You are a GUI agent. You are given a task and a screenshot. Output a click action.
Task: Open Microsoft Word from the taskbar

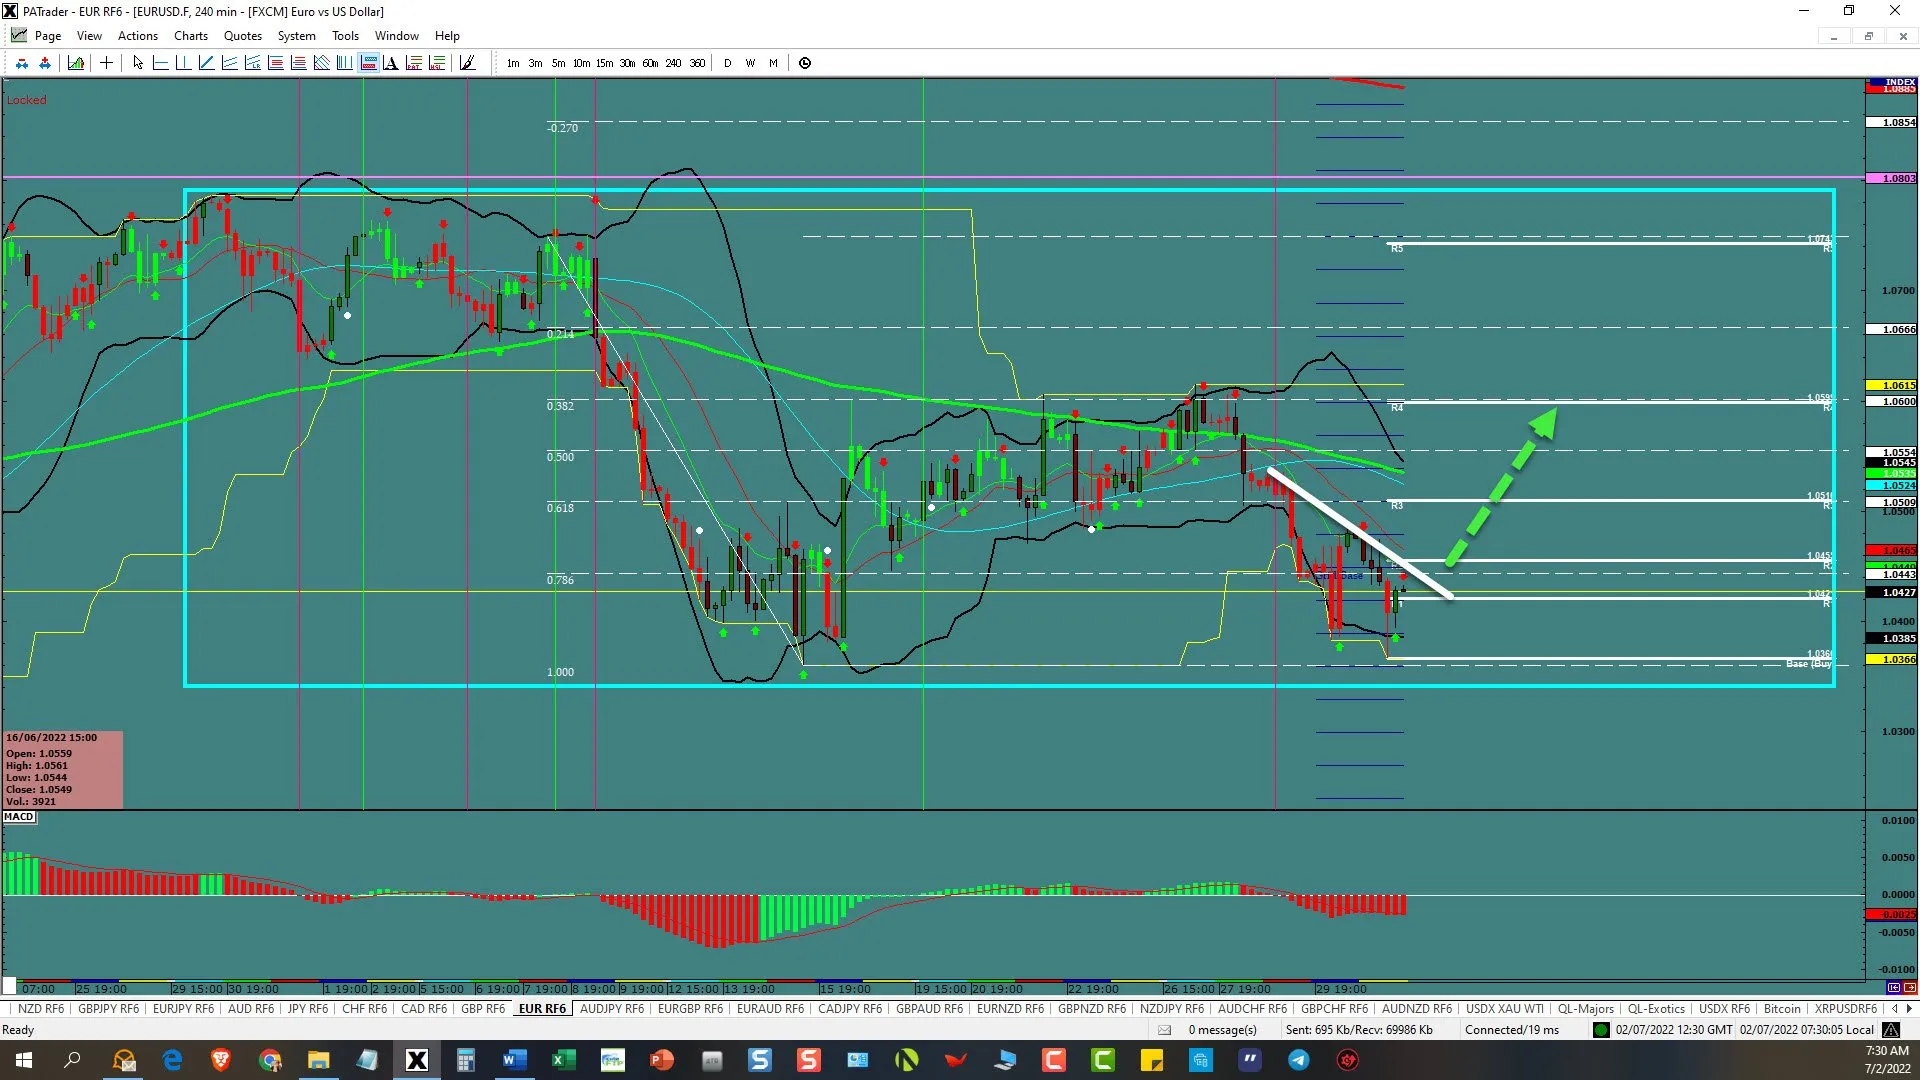pos(514,1060)
